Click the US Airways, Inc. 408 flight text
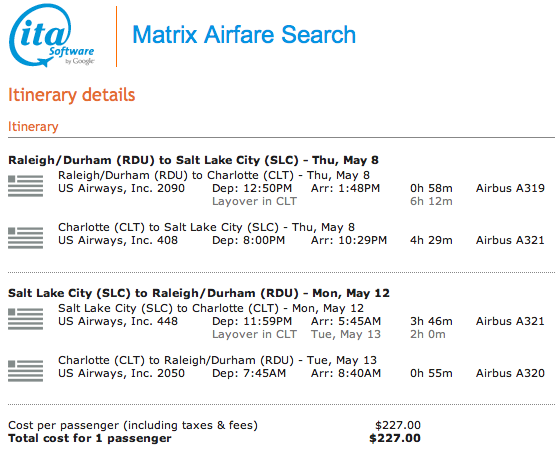The image size is (555, 453). tap(118, 240)
